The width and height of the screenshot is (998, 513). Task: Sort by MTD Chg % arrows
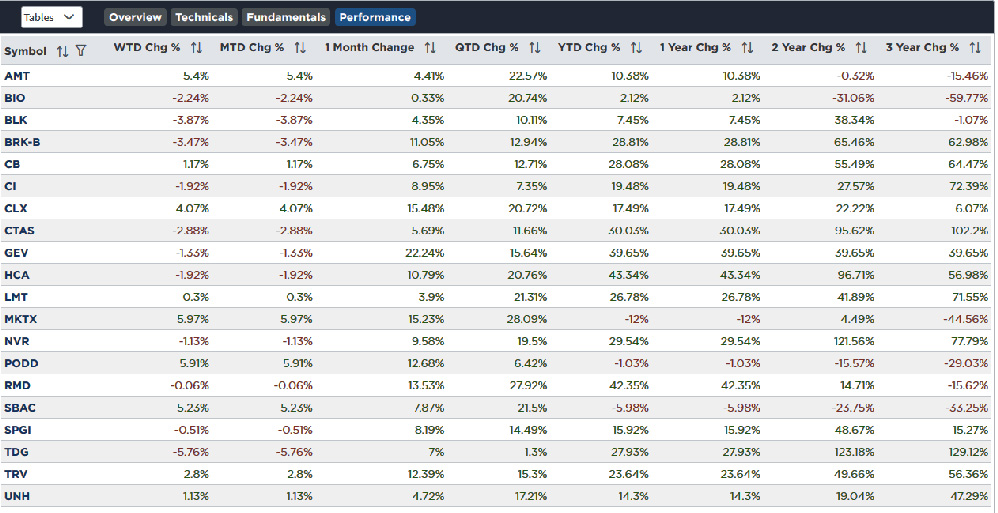point(301,48)
